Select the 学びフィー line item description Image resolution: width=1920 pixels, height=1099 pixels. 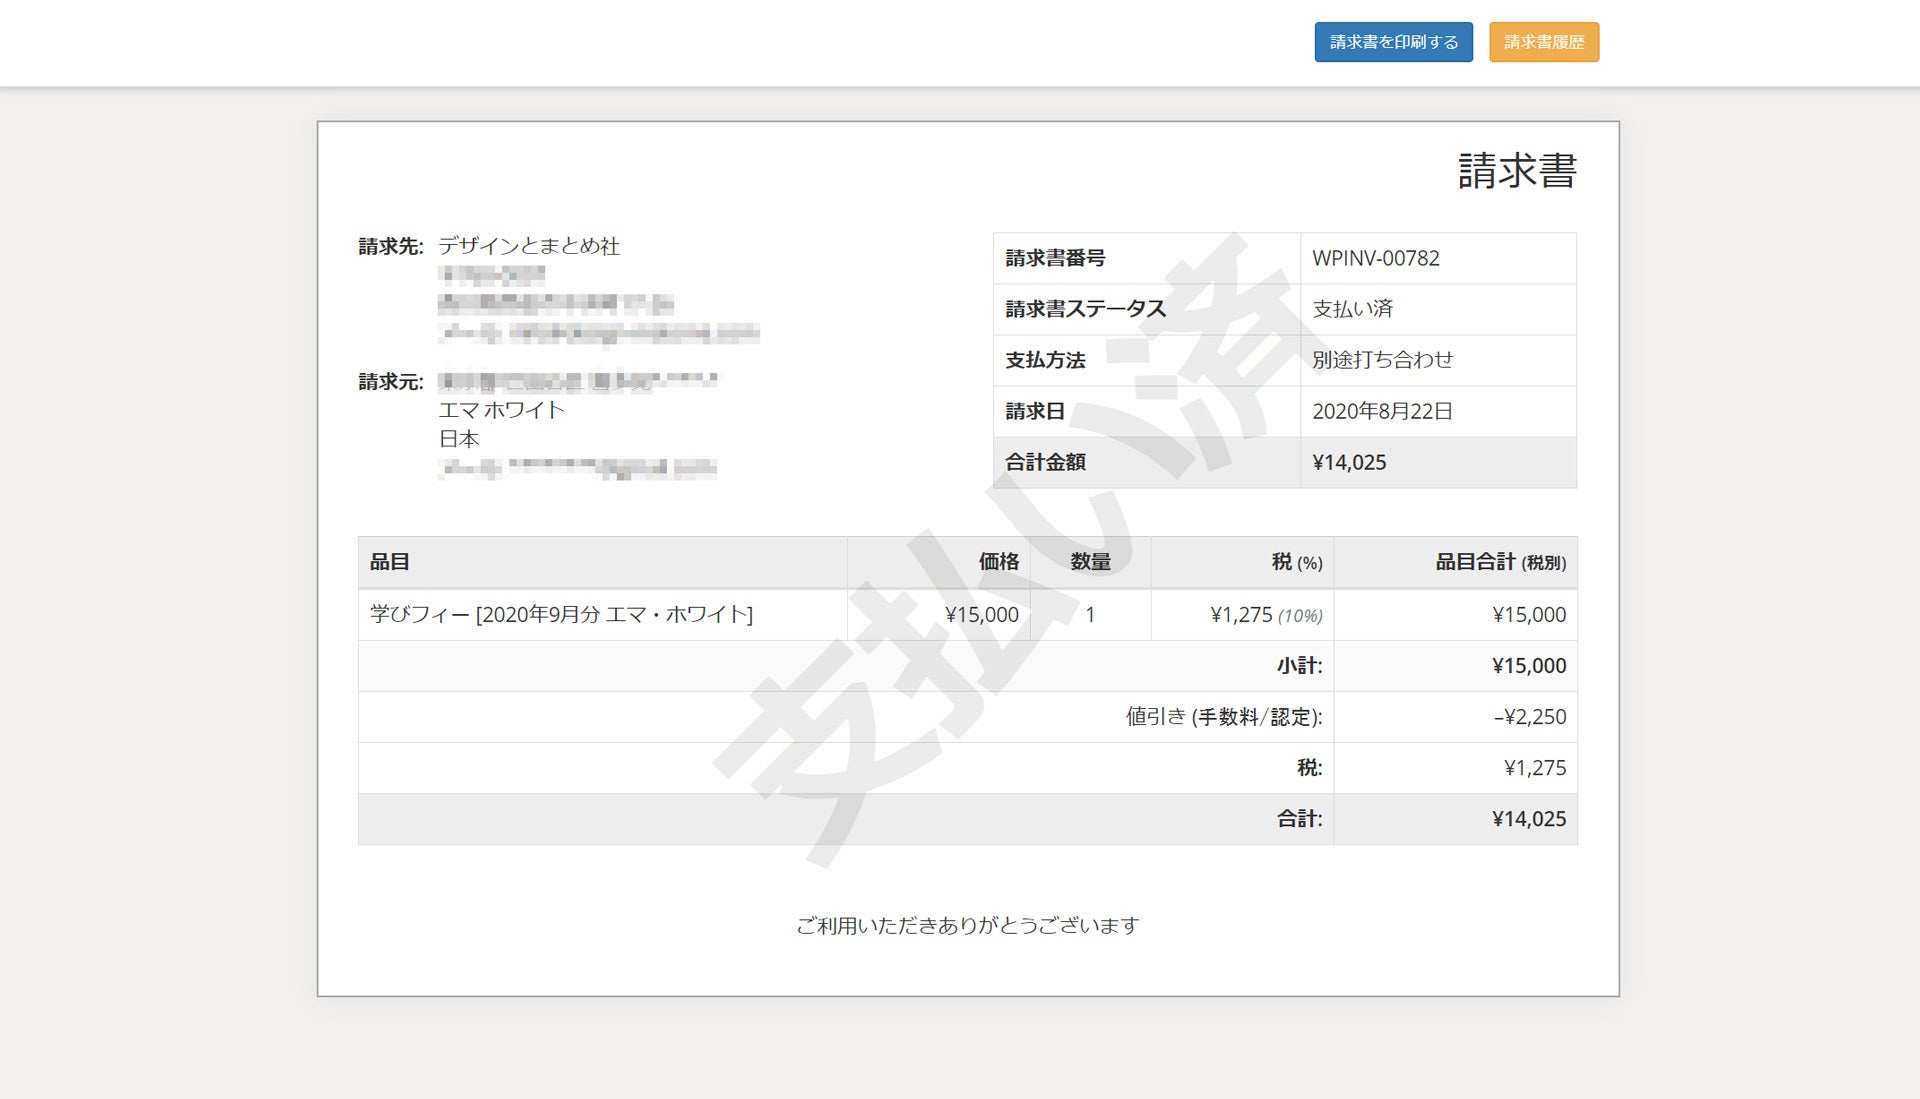[561, 614]
